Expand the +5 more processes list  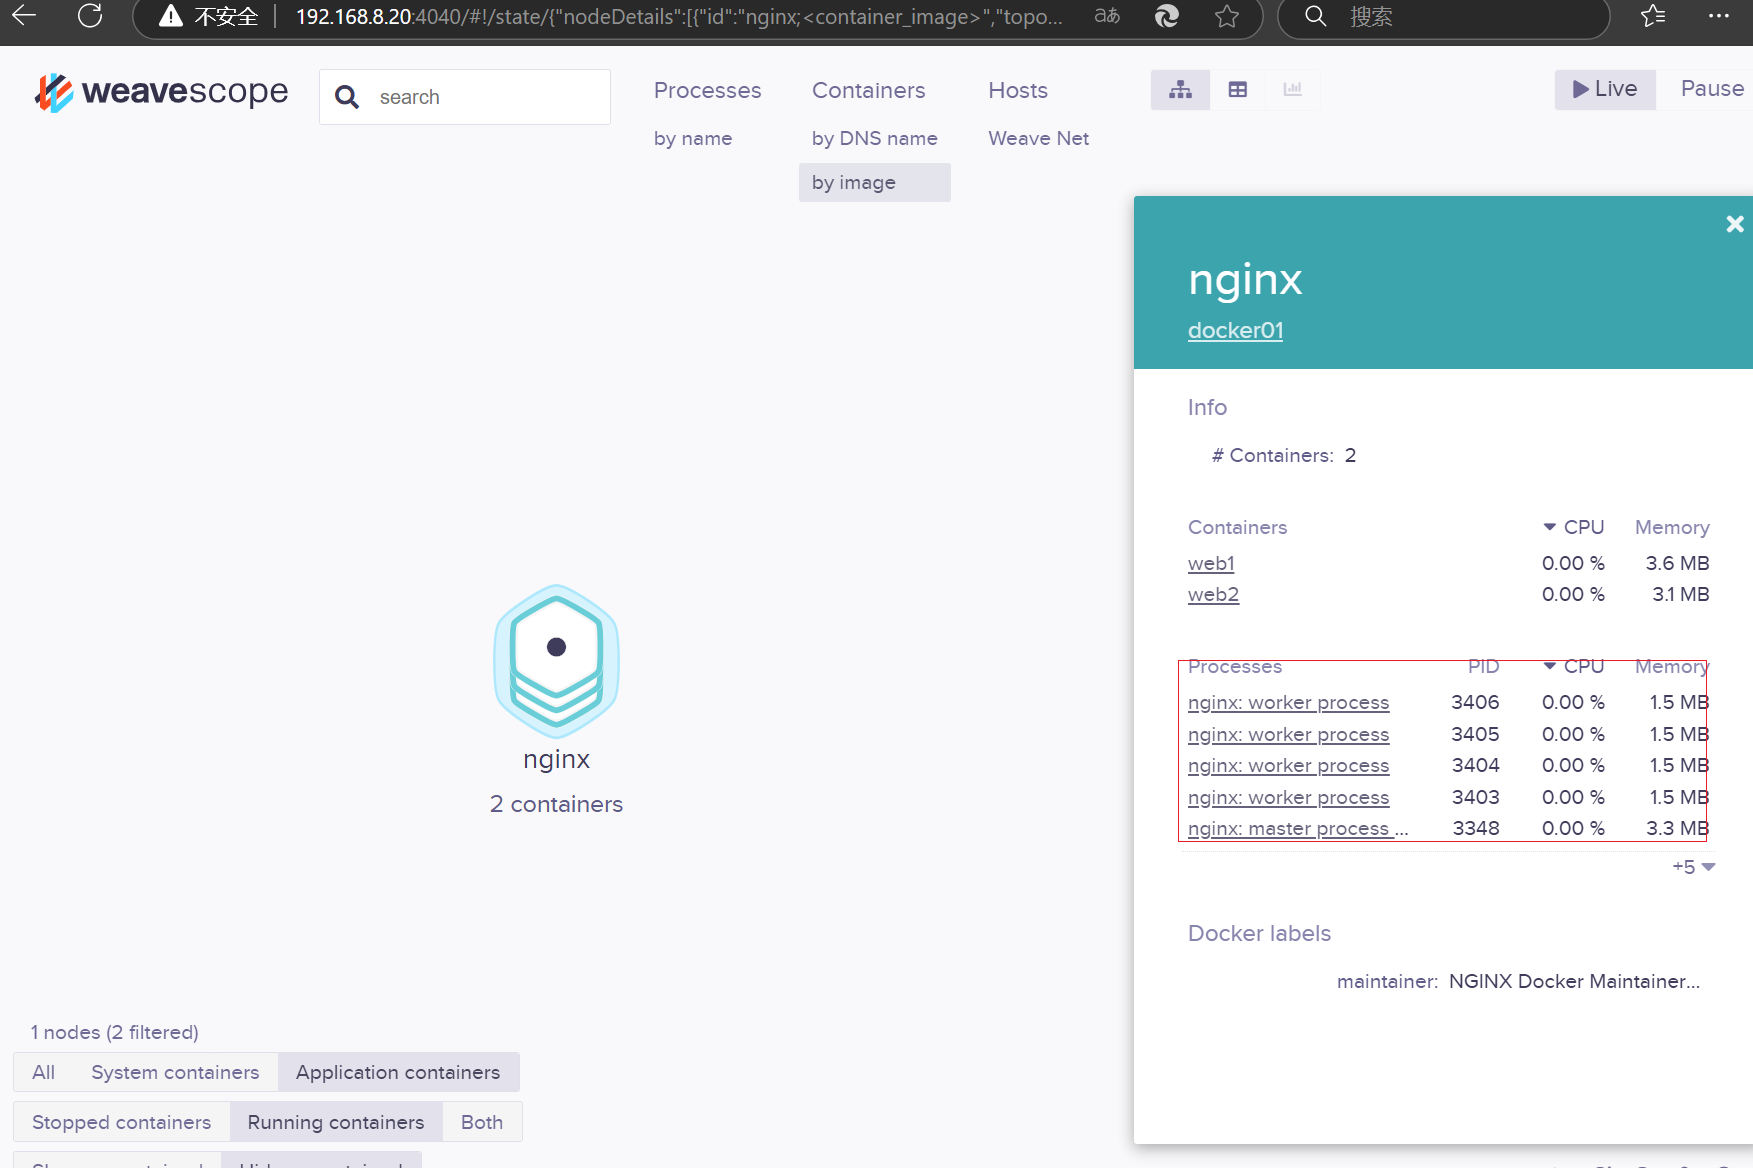pyautogui.click(x=1693, y=867)
